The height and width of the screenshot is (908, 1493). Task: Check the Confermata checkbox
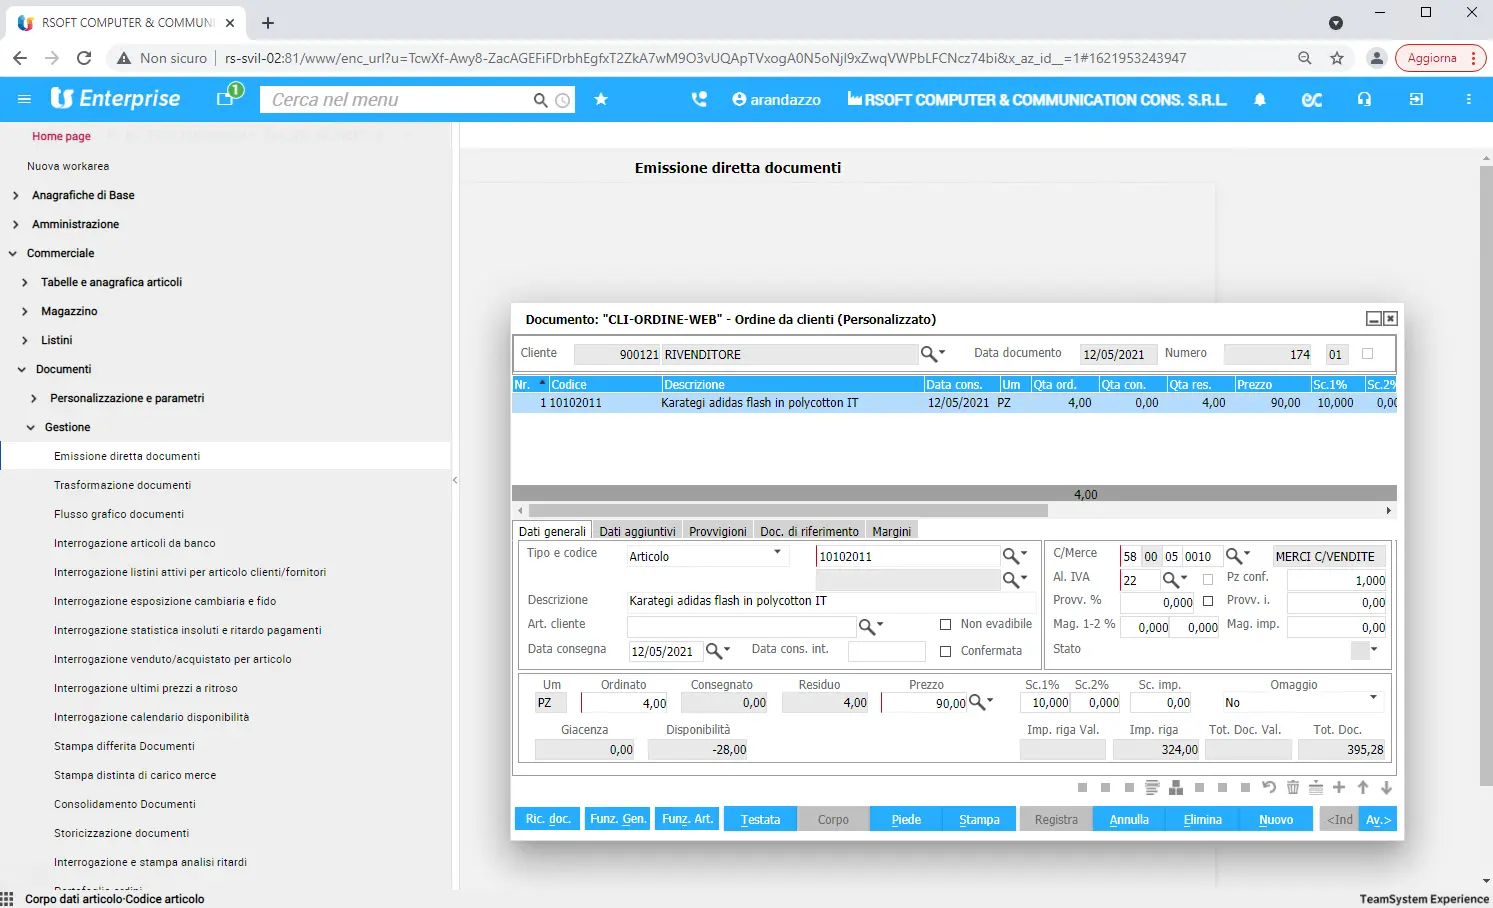click(x=945, y=651)
